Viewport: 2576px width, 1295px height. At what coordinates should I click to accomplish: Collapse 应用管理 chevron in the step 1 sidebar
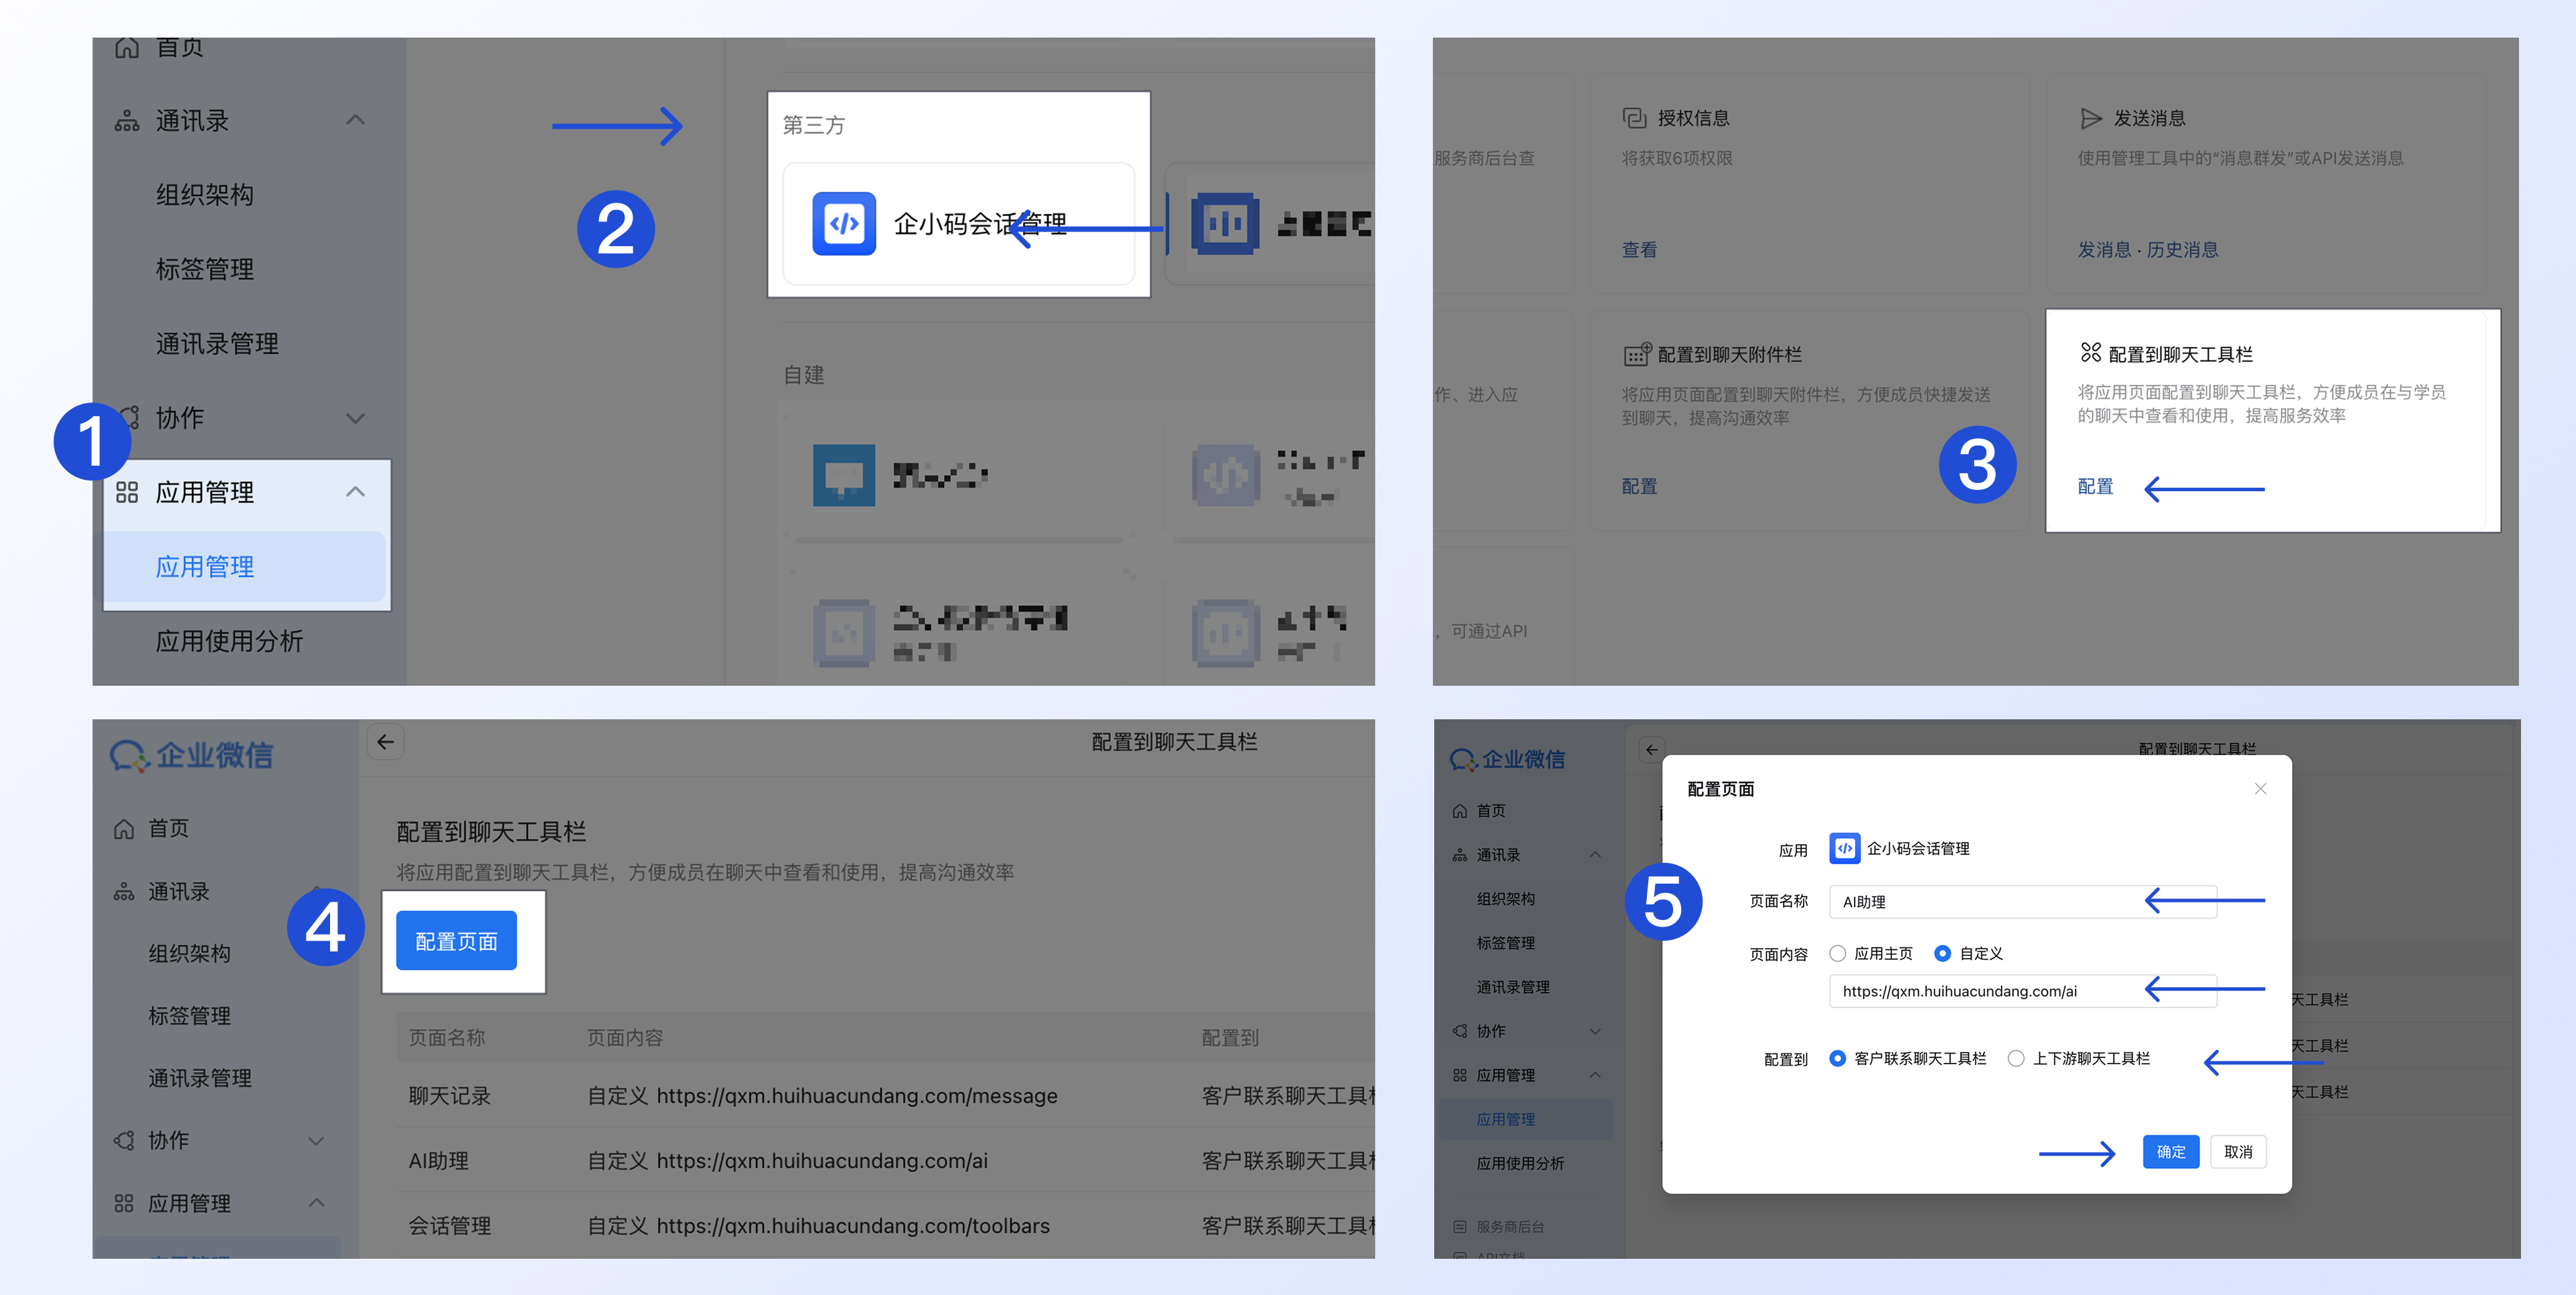click(355, 492)
